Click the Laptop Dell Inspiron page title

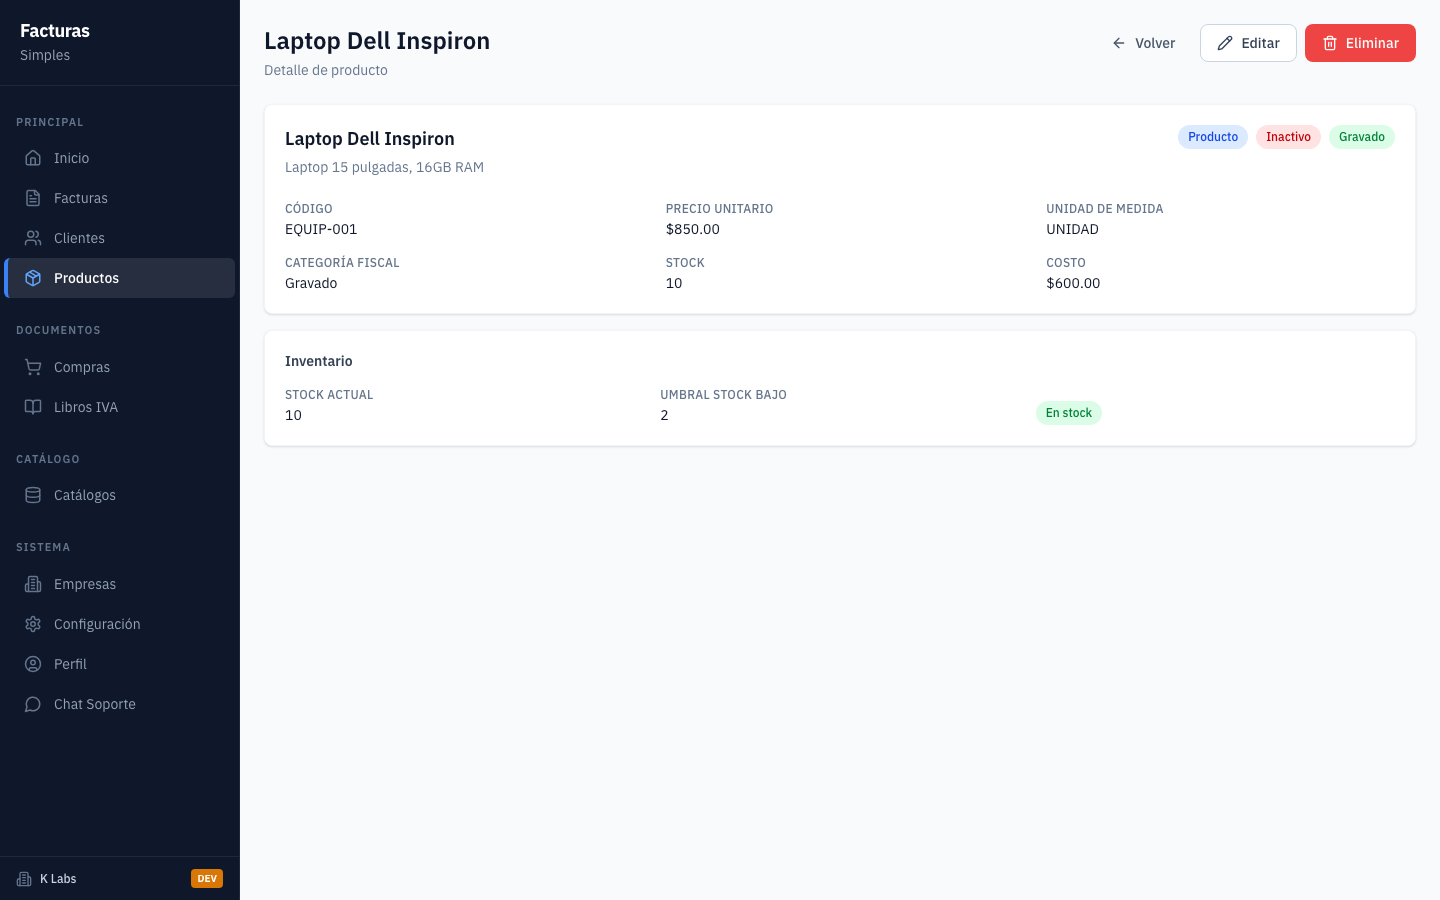point(377,41)
